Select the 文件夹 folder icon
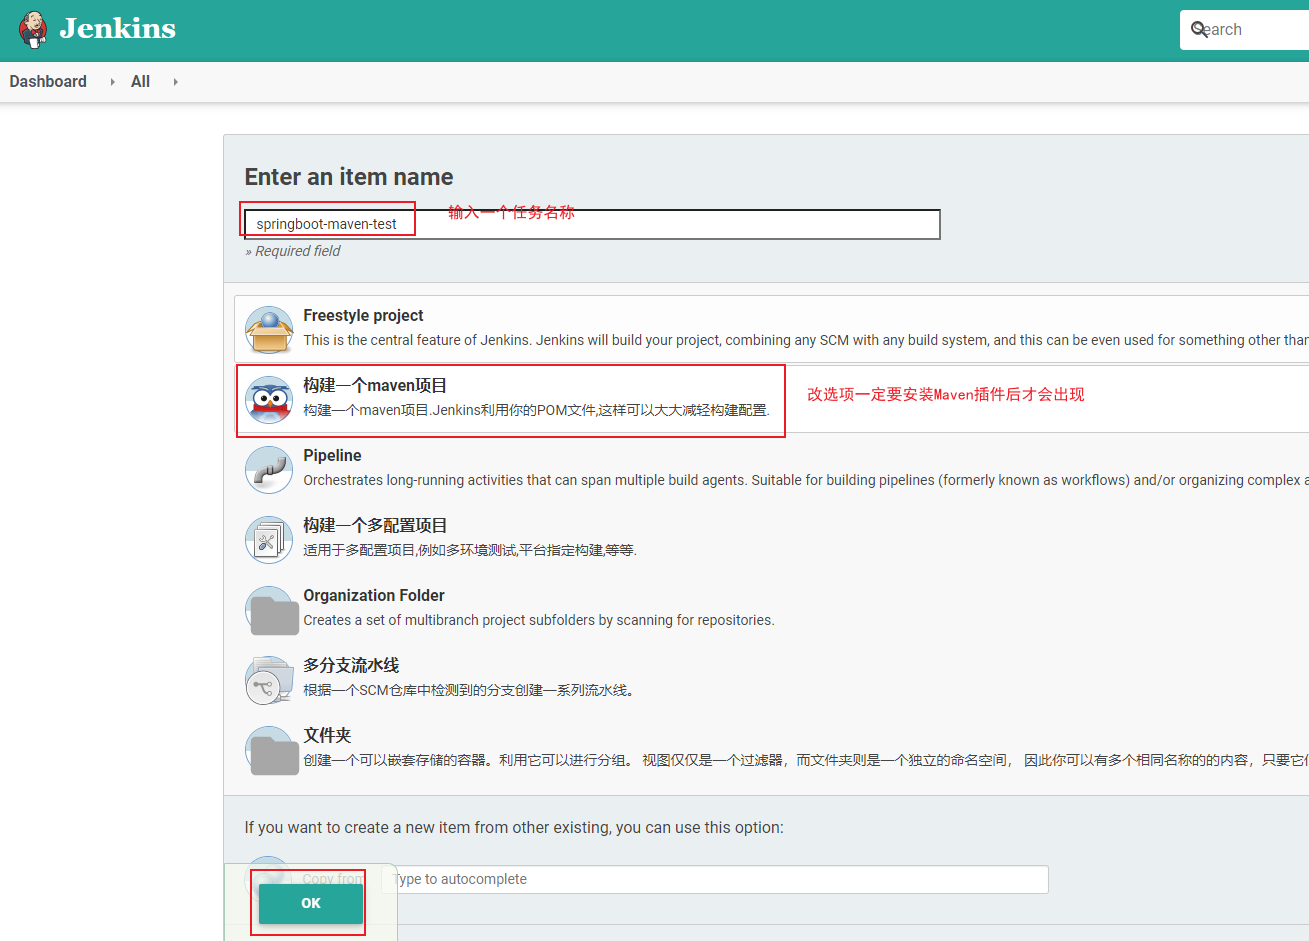The width and height of the screenshot is (1309, 941). [273, 751]
